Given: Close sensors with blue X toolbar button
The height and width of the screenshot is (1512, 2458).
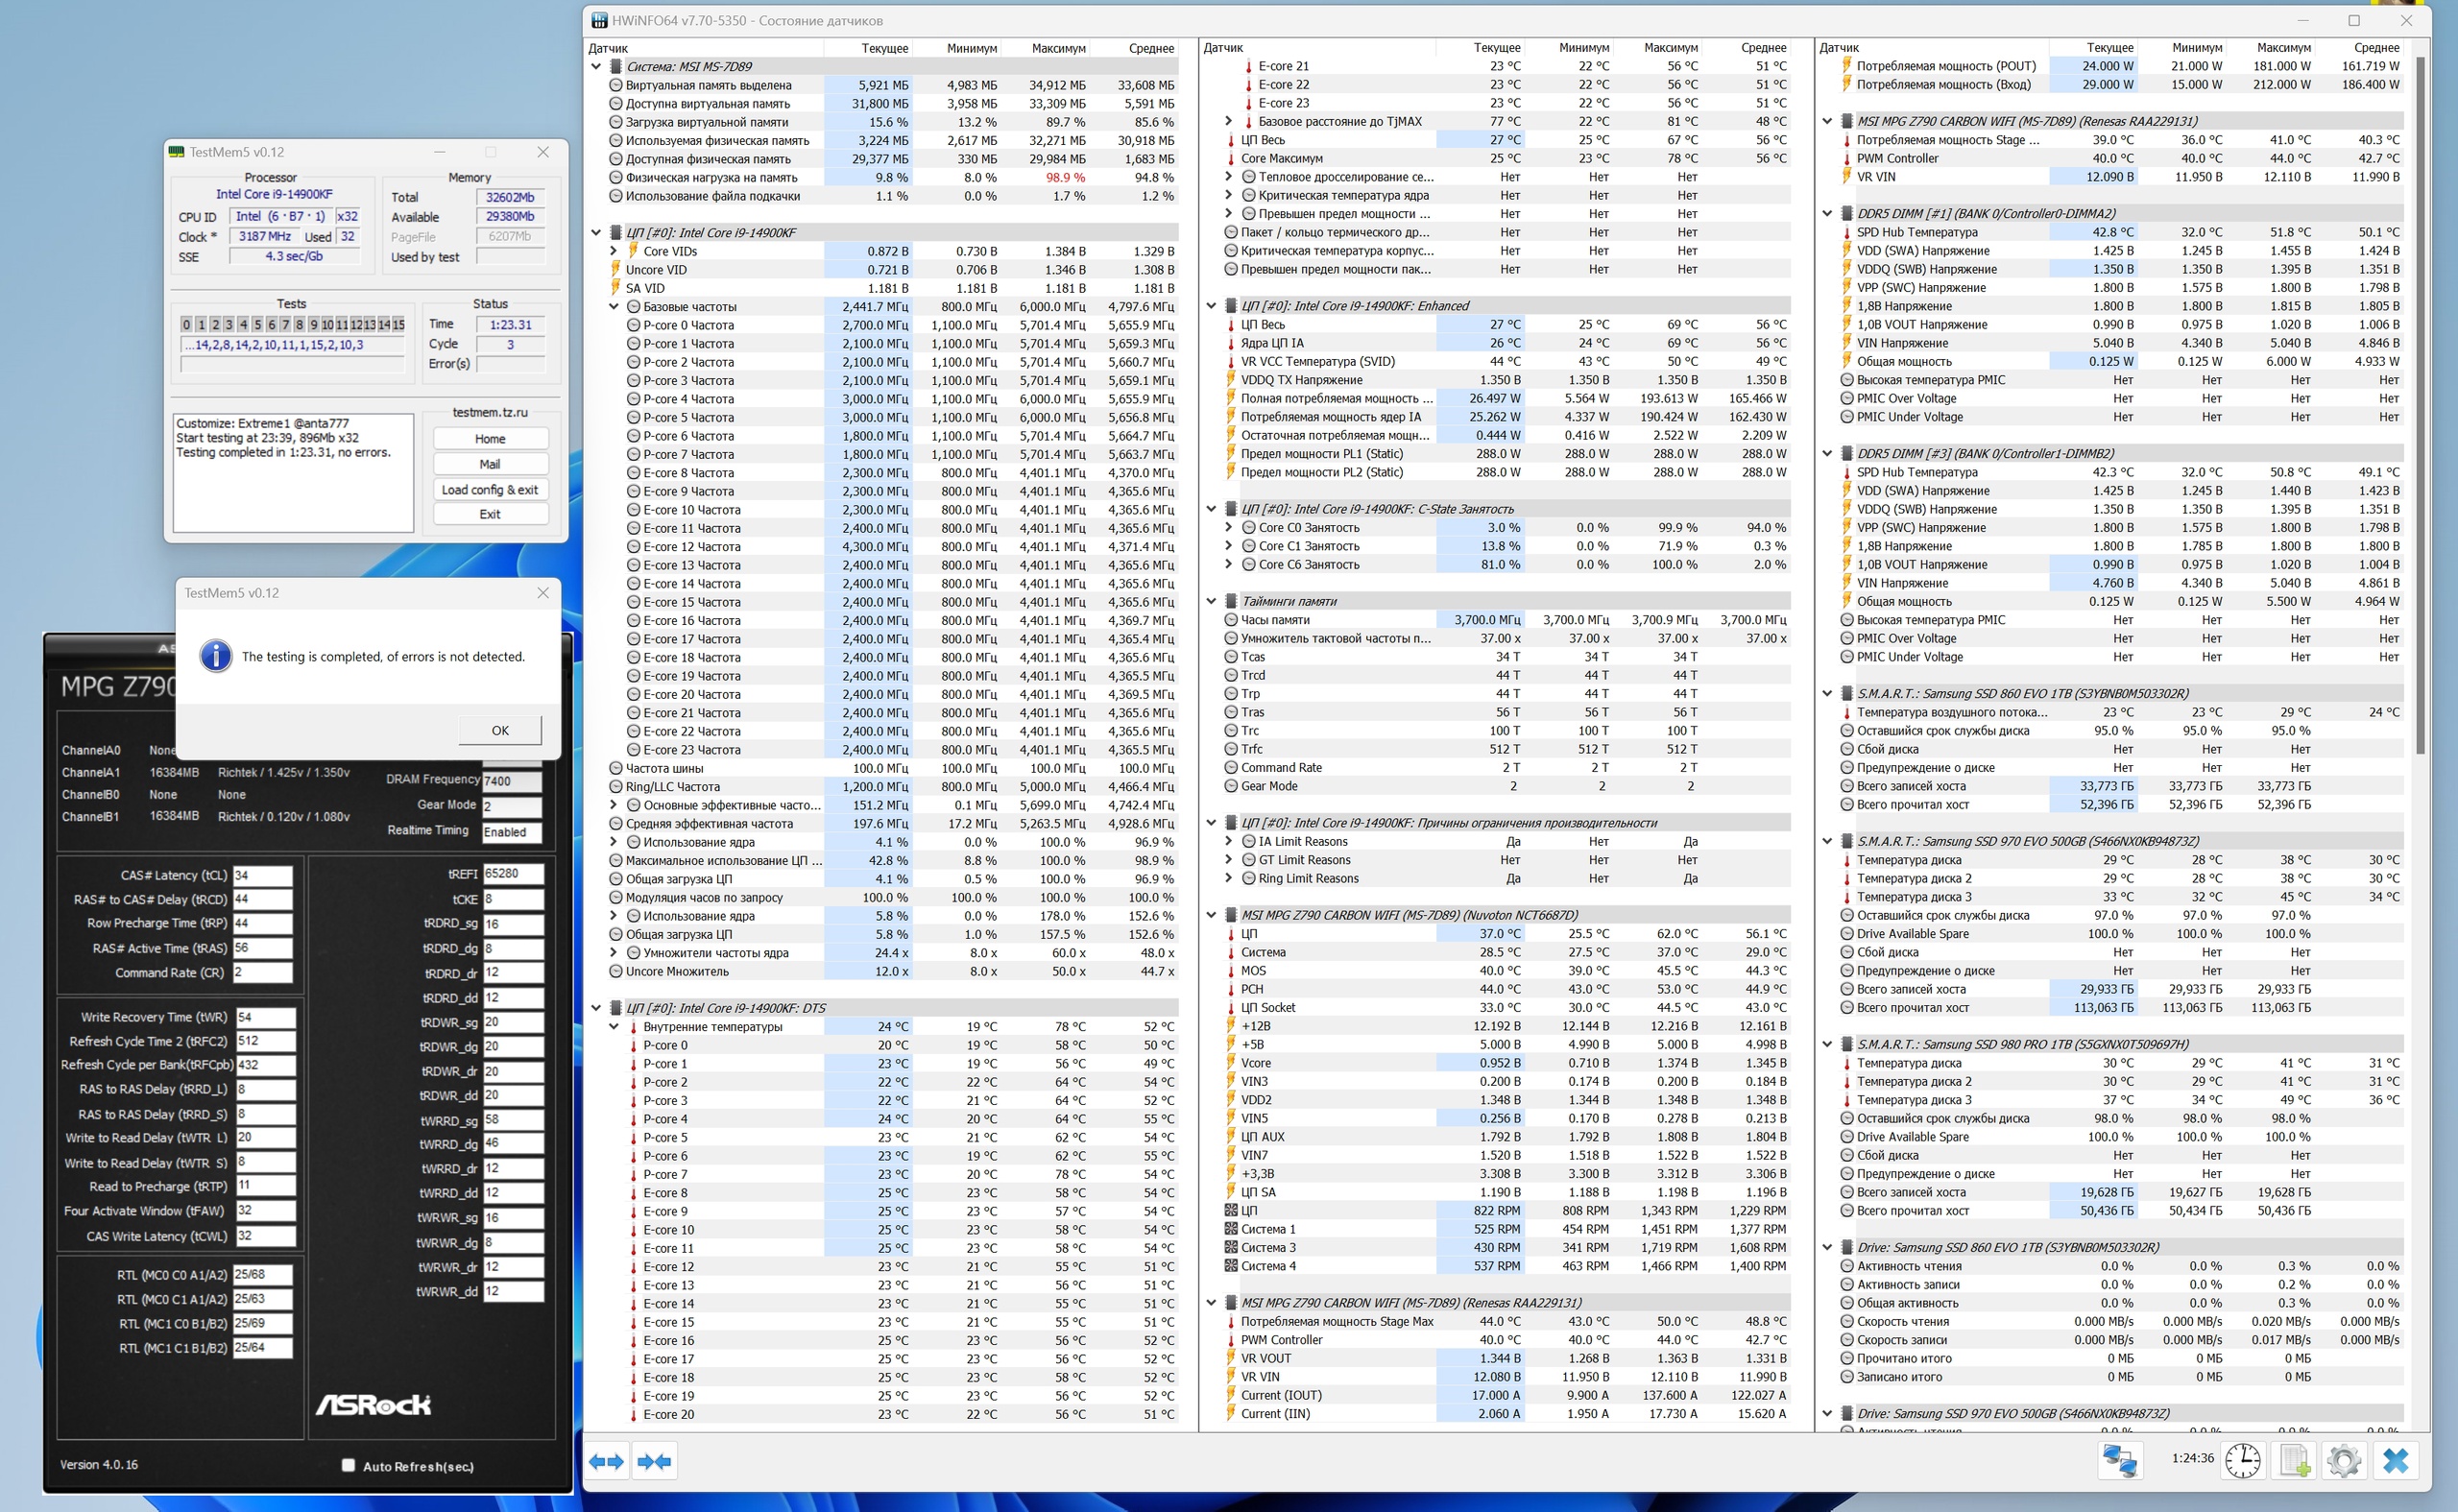Looking at the screenshot, I should coord(2395,1460).
